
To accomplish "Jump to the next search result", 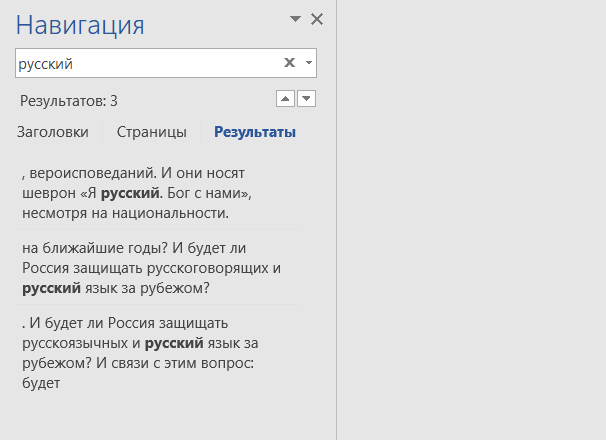I will (x=307, y=98).
